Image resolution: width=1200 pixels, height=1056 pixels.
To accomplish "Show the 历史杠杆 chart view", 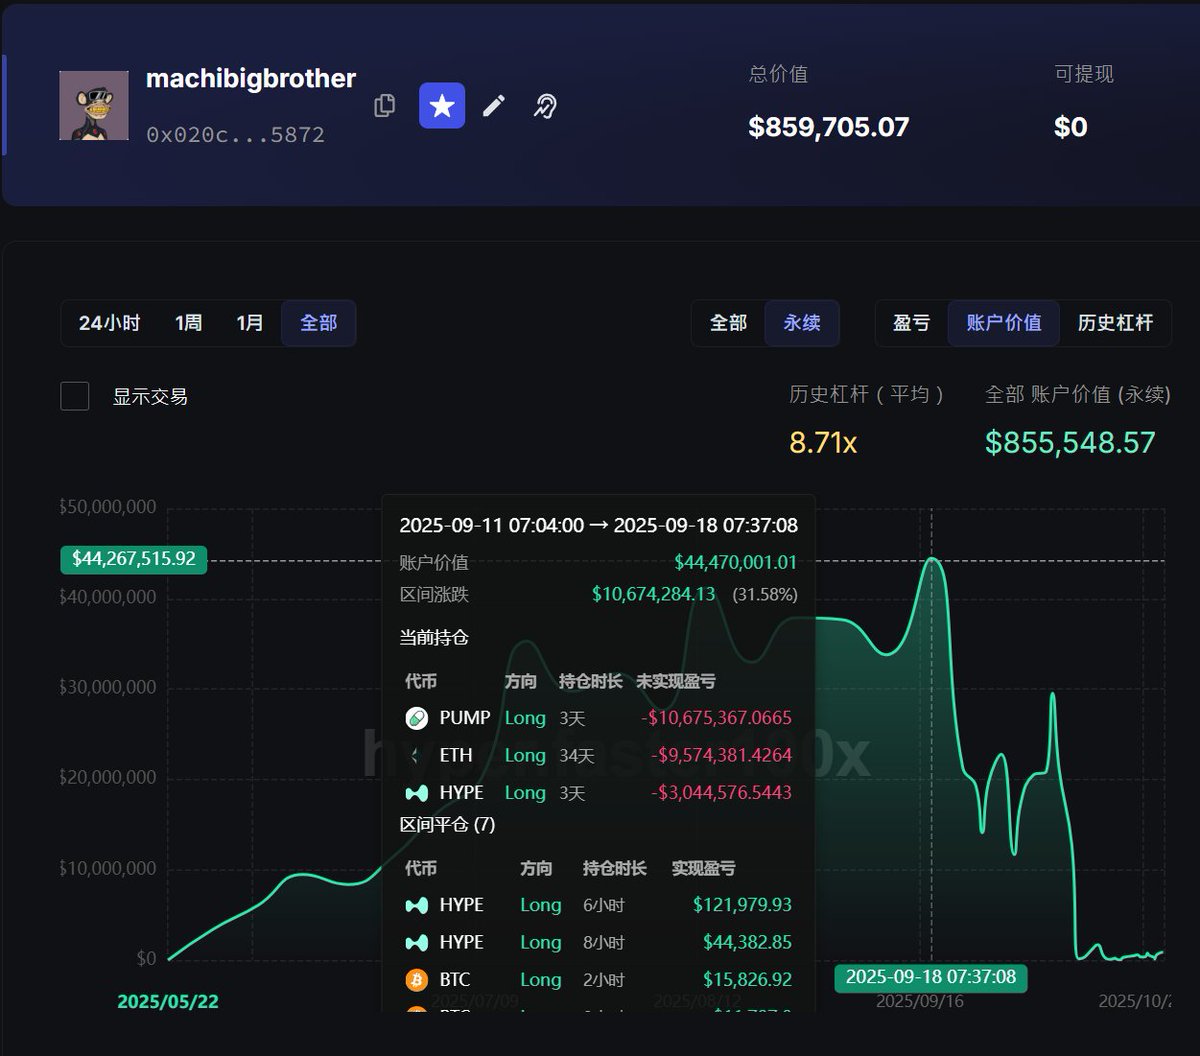I will click(1116, 323).
